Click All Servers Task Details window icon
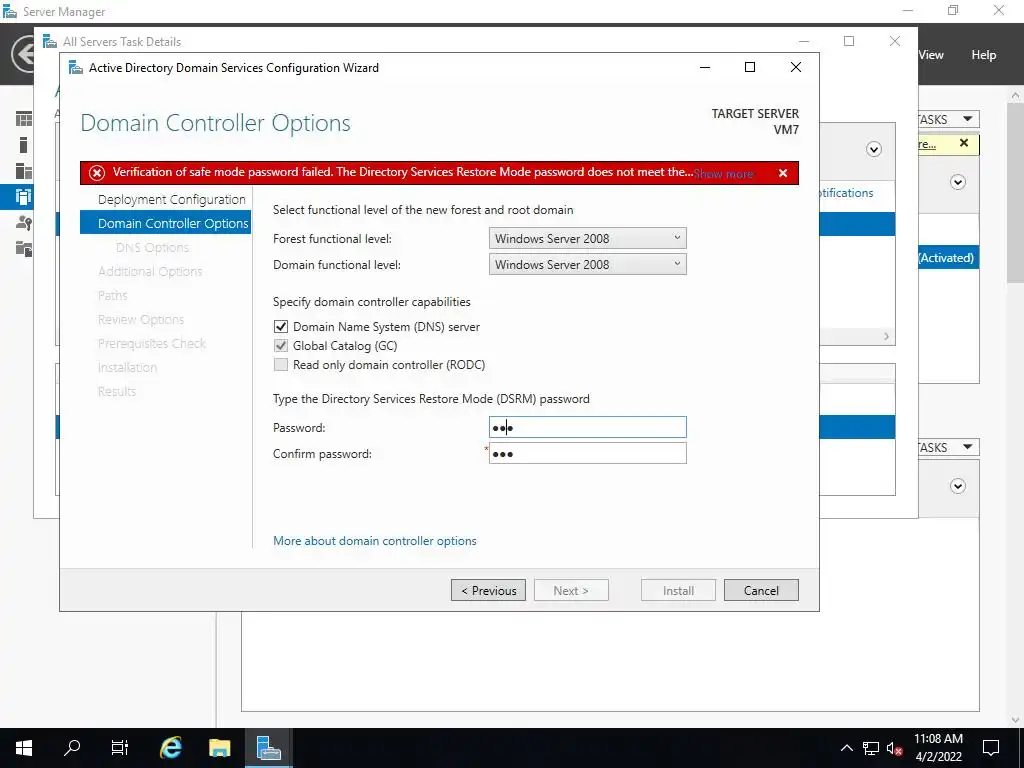The height and width of the screenshot is (768, 1024). click(50, 42)
